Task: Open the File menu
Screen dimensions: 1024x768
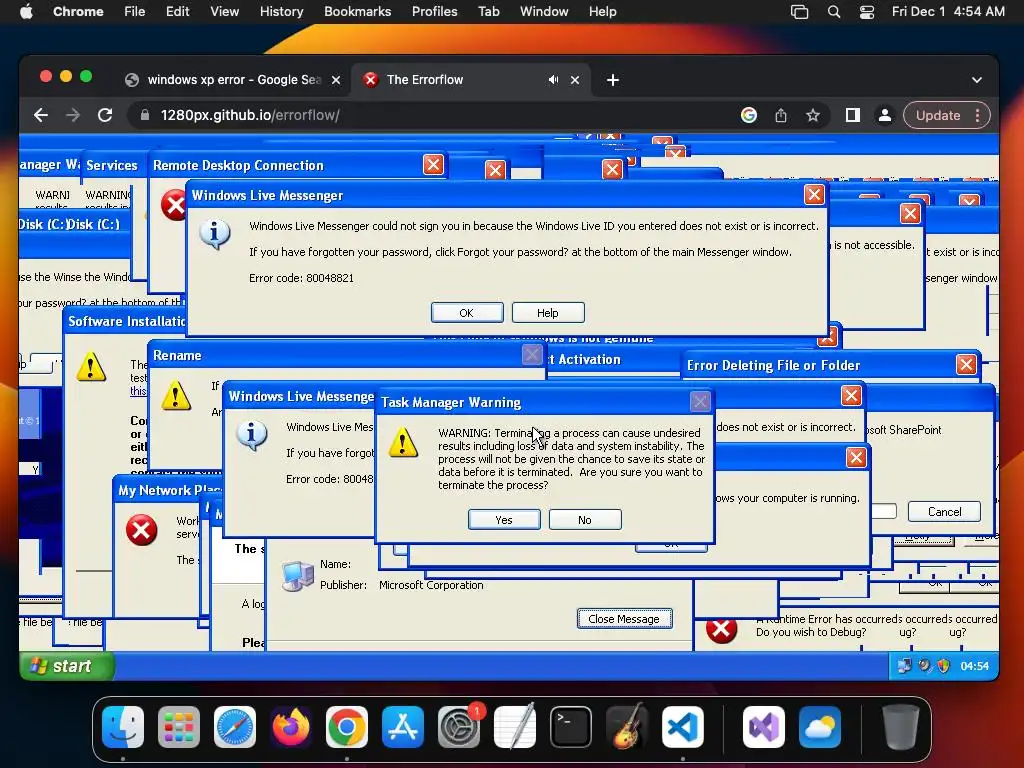Action: coord(135,11)
